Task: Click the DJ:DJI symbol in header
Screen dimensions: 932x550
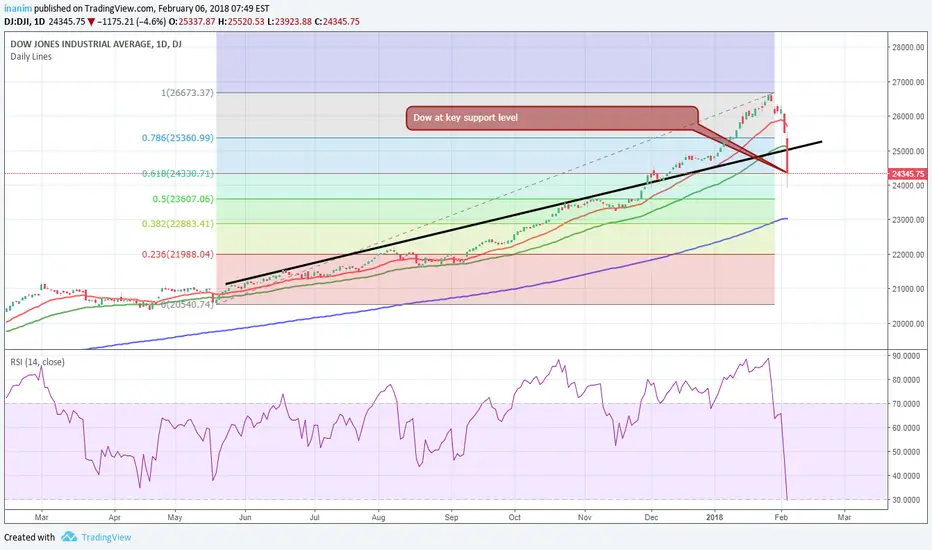Action: click(x=17, y=21)
